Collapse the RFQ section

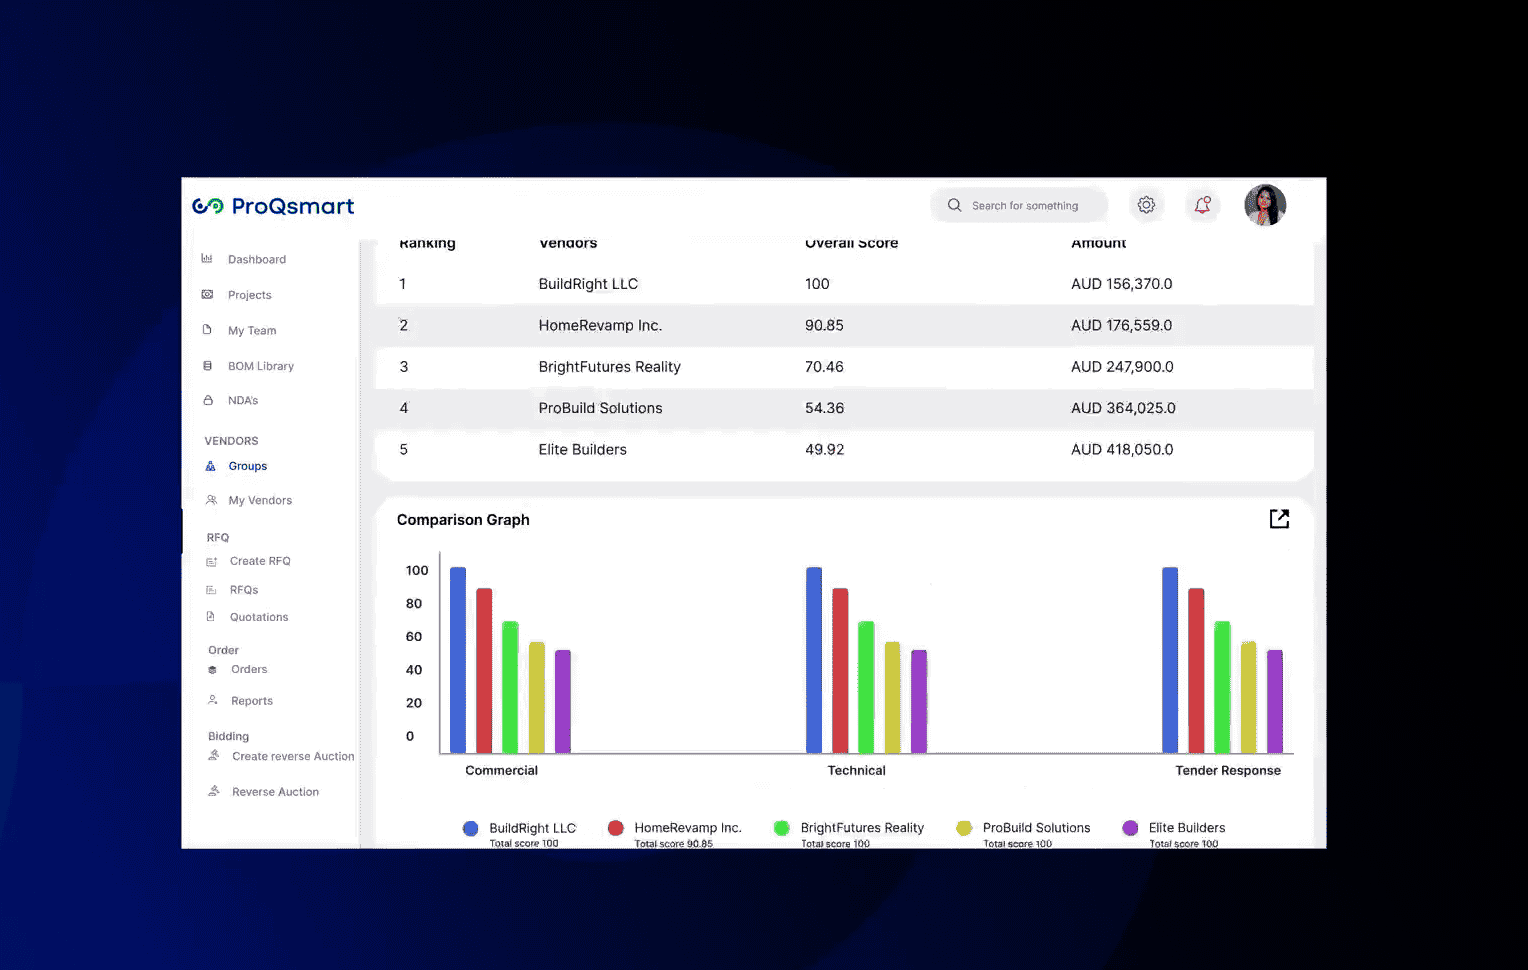pos(217,537)
